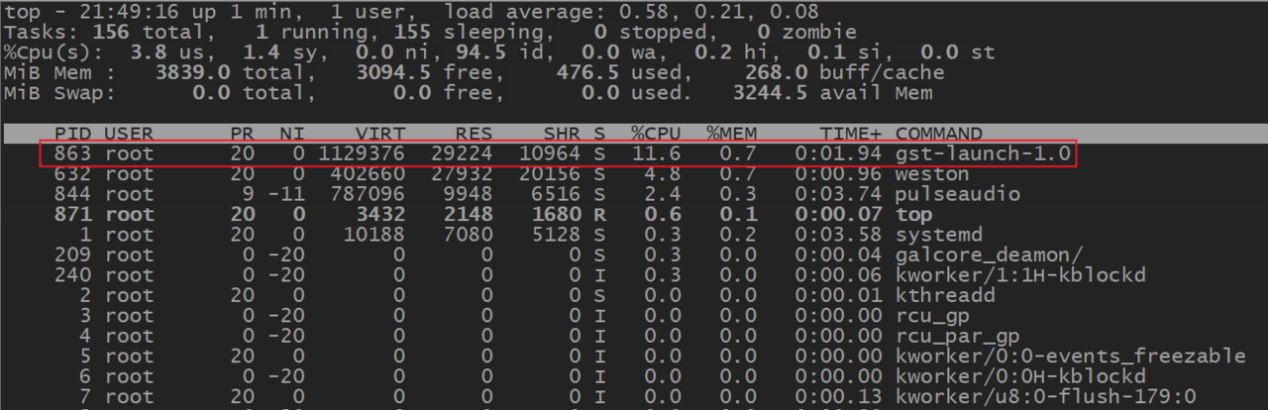Select the gst-launch-1.0 process row
This screenshot has width=1268, height=410.
[559, 154]
